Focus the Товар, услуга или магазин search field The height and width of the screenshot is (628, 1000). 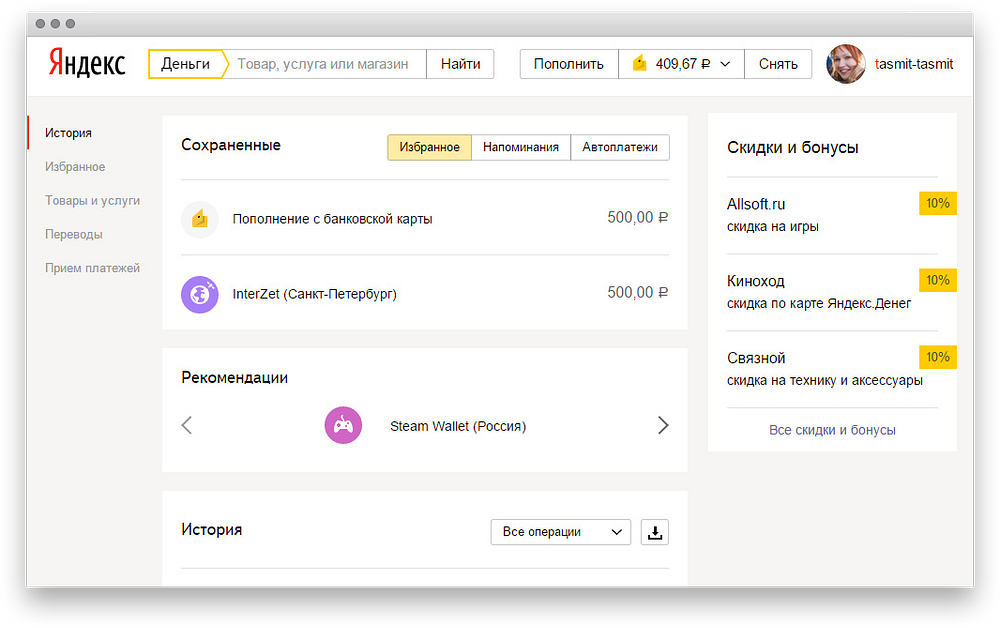pos(325,64)
